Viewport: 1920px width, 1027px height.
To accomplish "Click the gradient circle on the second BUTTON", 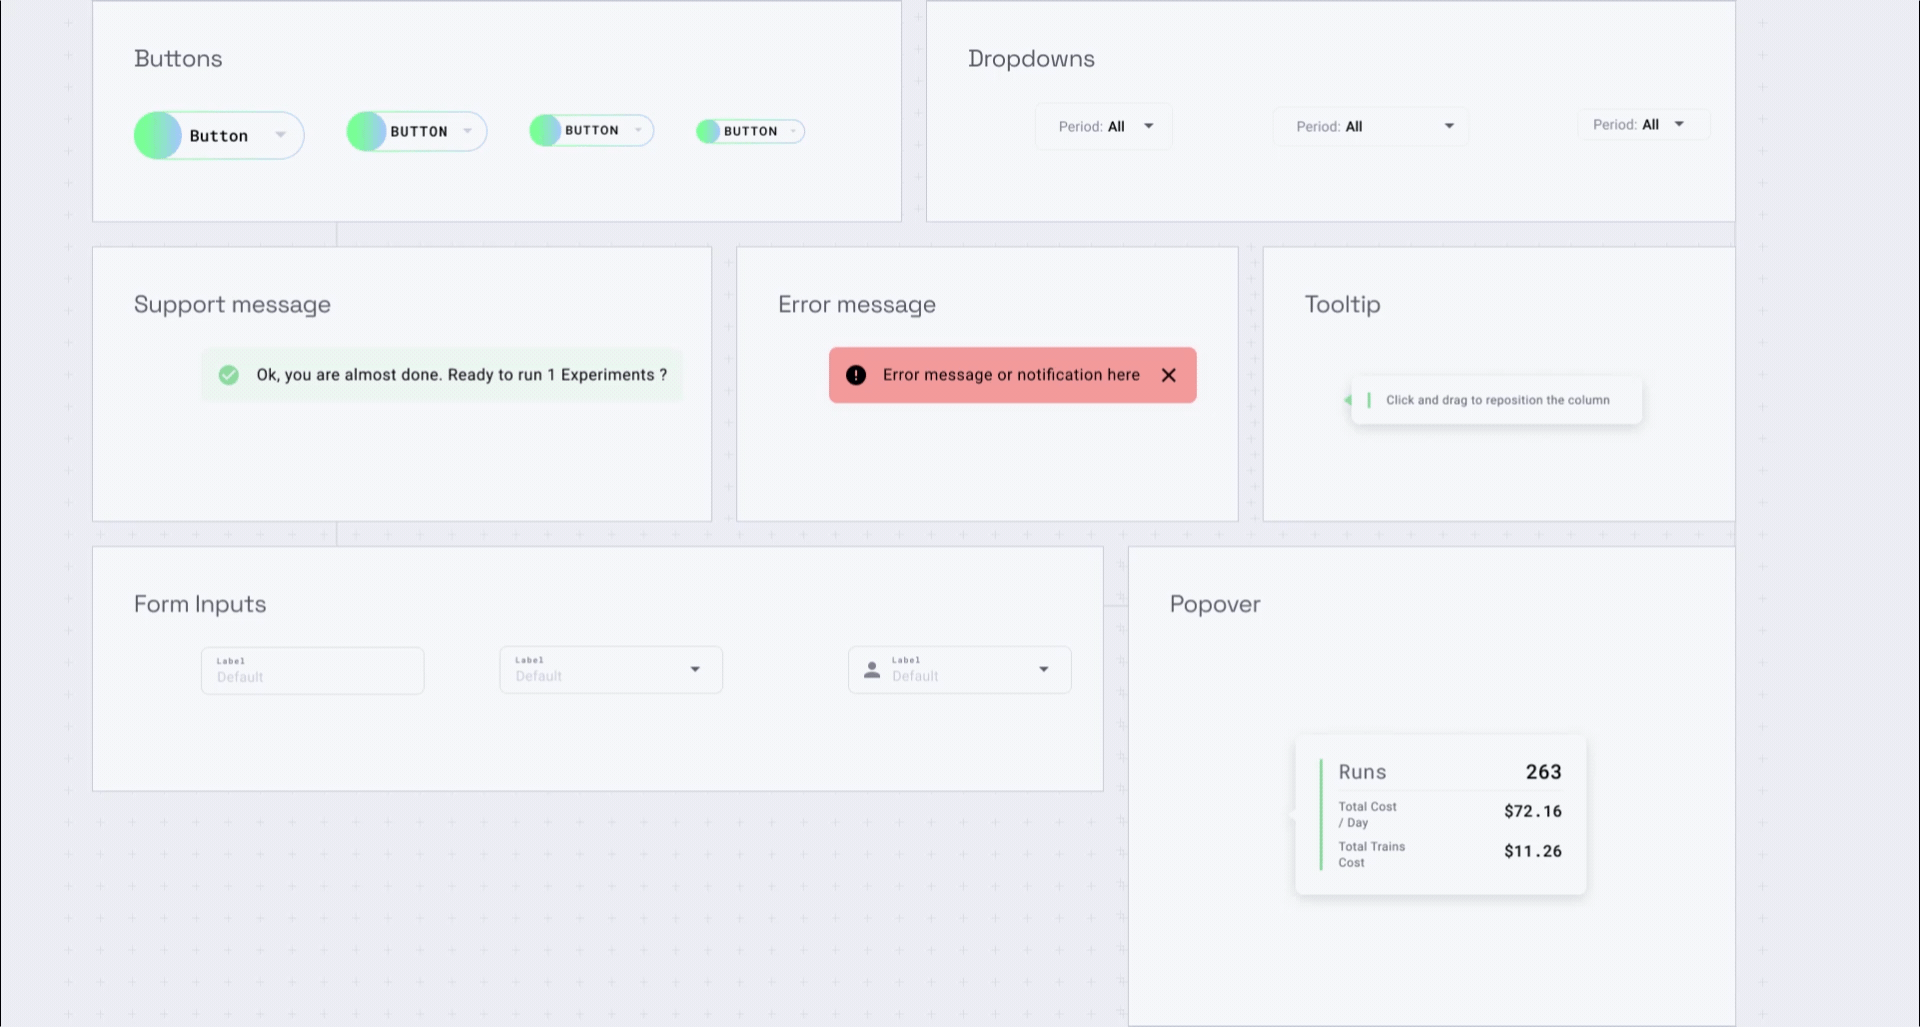I will (x=367, y=130).
